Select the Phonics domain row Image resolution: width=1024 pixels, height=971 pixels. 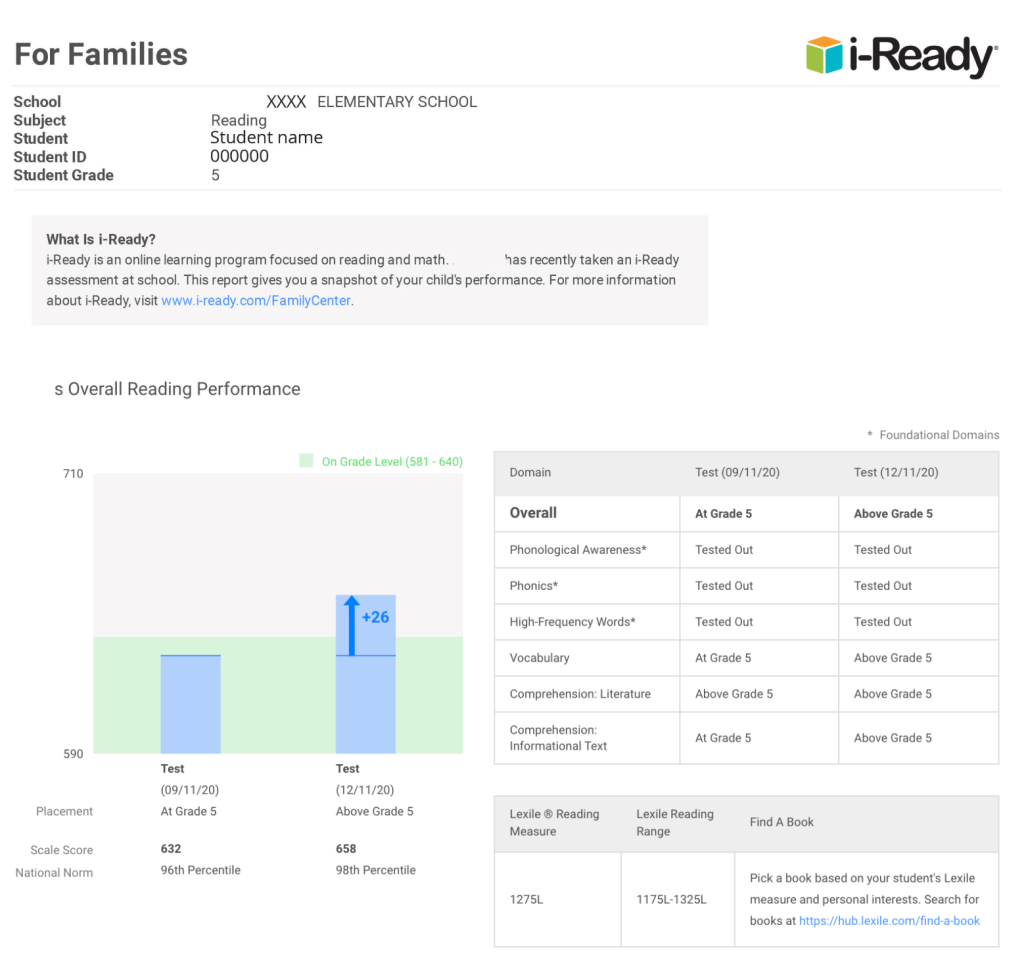click(534, 586)
